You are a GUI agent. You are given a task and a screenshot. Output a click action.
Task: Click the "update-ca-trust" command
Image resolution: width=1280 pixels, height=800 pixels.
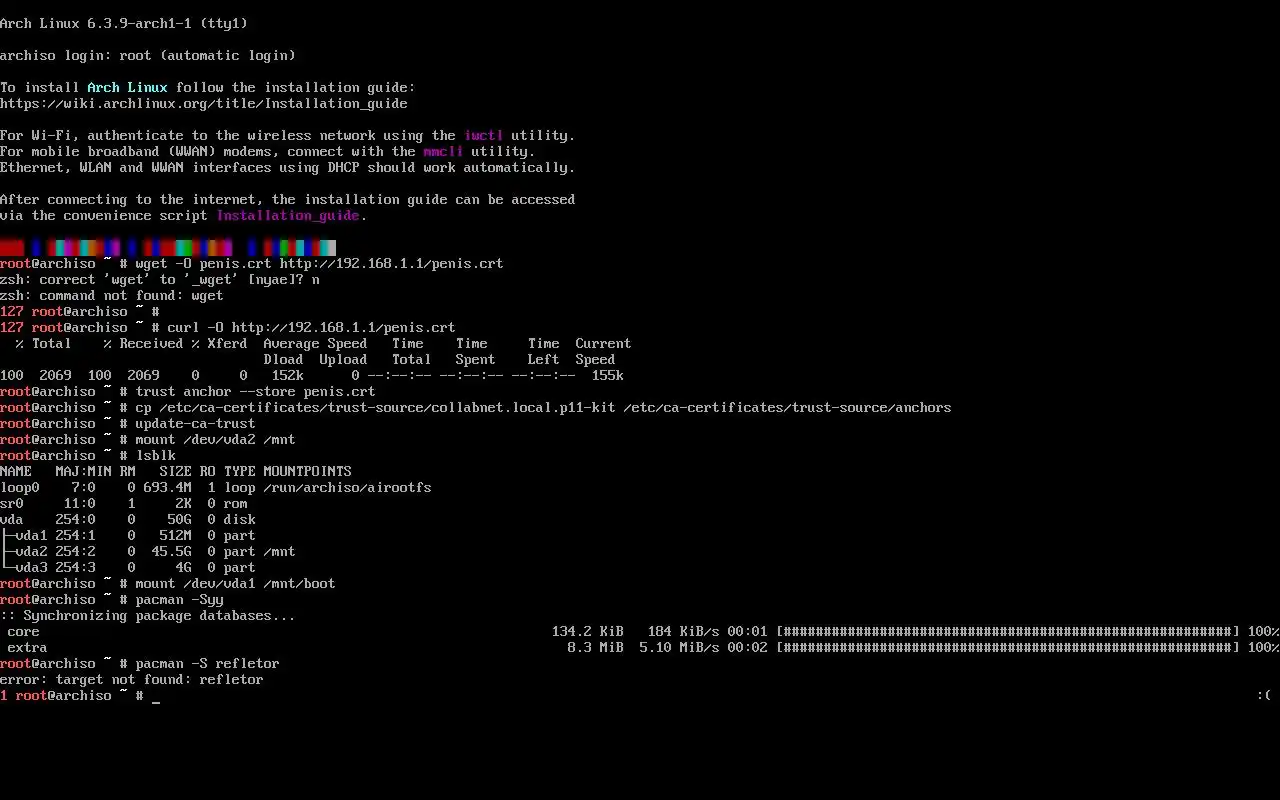[195, 423]
